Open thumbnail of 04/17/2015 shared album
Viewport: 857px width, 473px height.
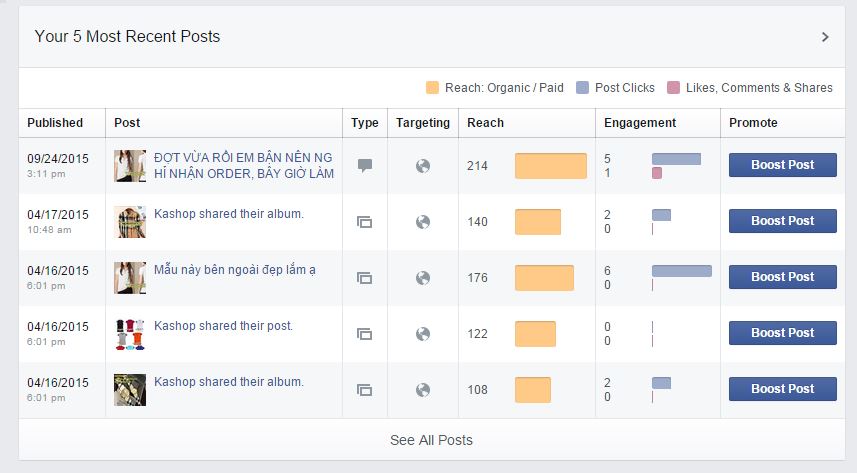130,222
